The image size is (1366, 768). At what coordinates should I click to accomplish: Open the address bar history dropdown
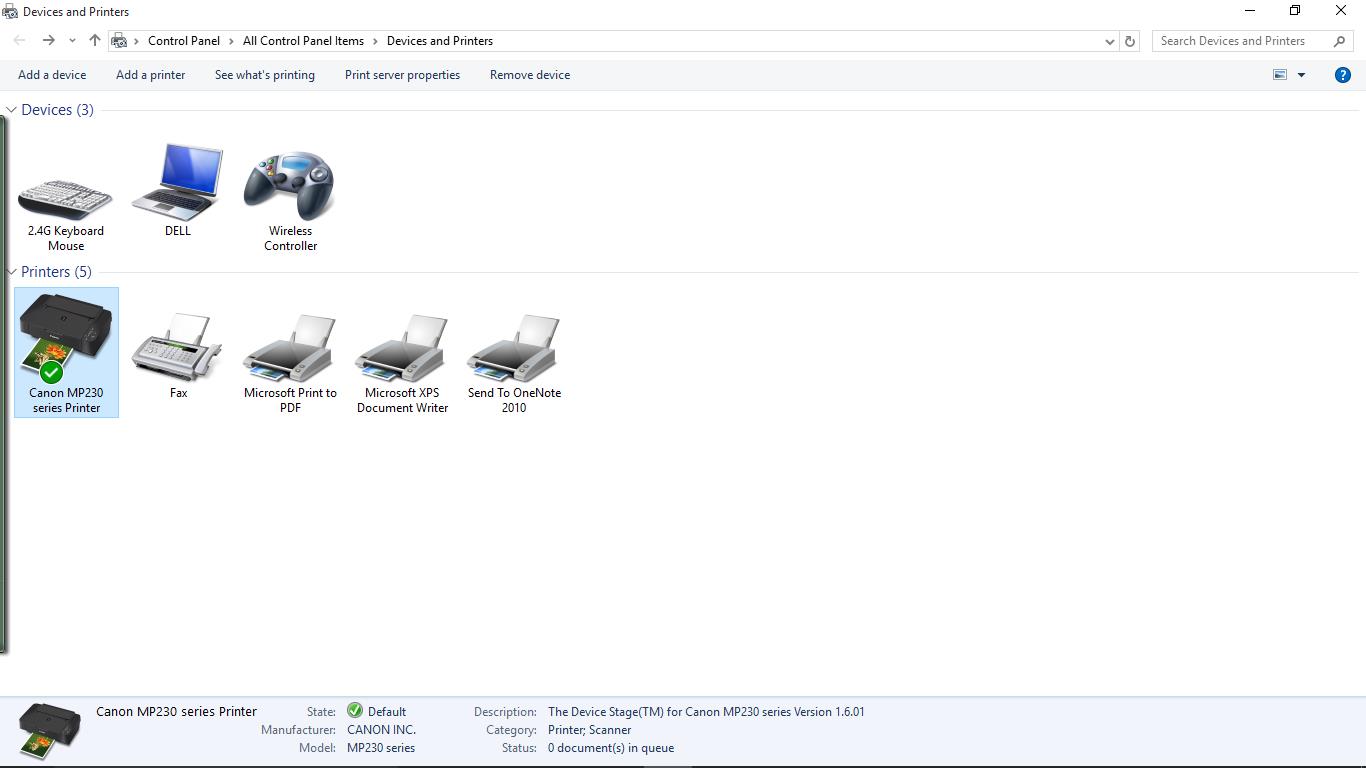click(1109, 41)
